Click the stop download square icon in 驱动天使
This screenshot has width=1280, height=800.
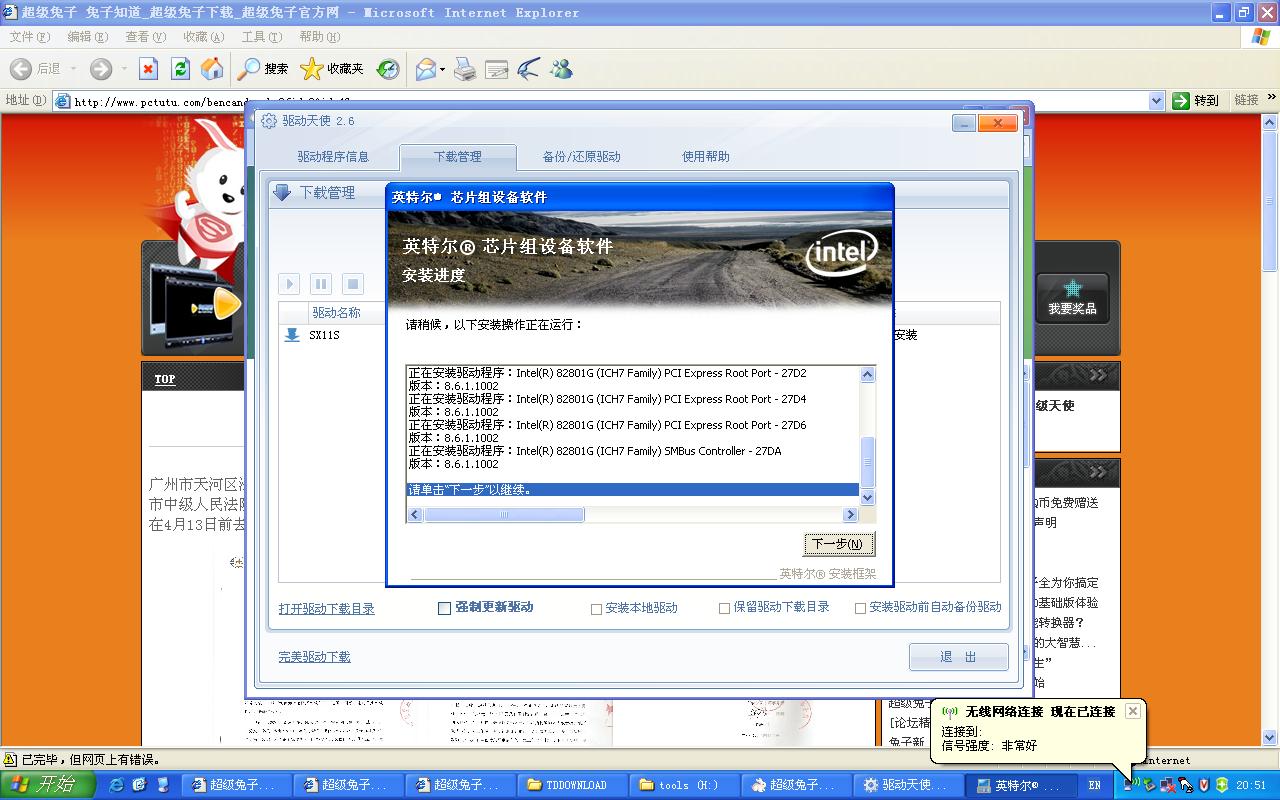(352, 284)
